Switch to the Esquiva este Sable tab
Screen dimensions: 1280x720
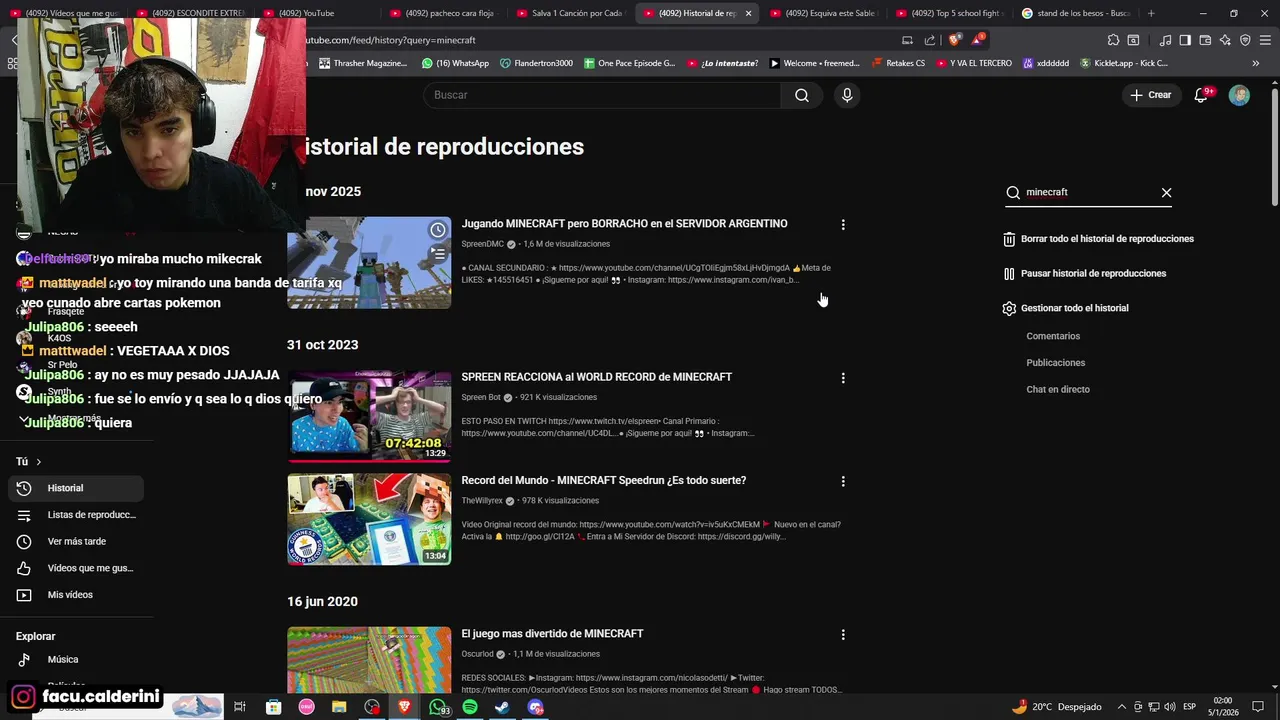click(823, 13)
